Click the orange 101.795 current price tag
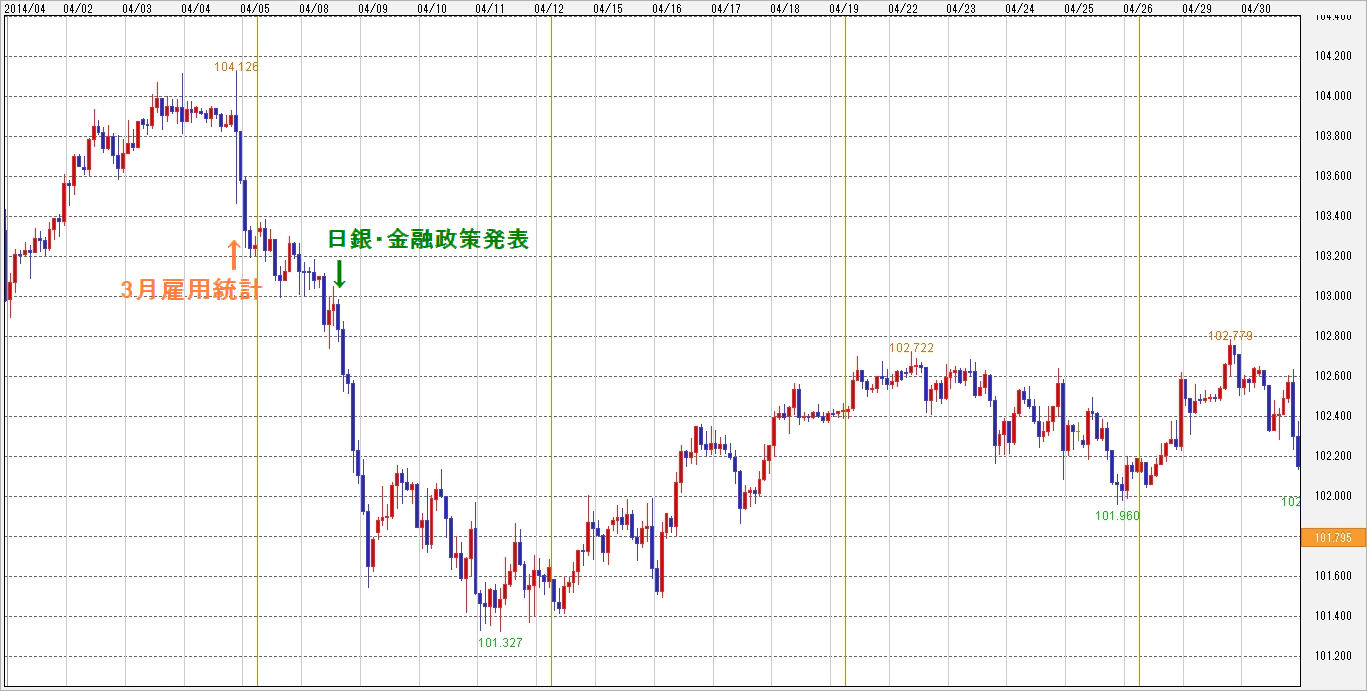Image resolution: width=1367 pixels, height=691 pixels. [x=1333, y=538]
